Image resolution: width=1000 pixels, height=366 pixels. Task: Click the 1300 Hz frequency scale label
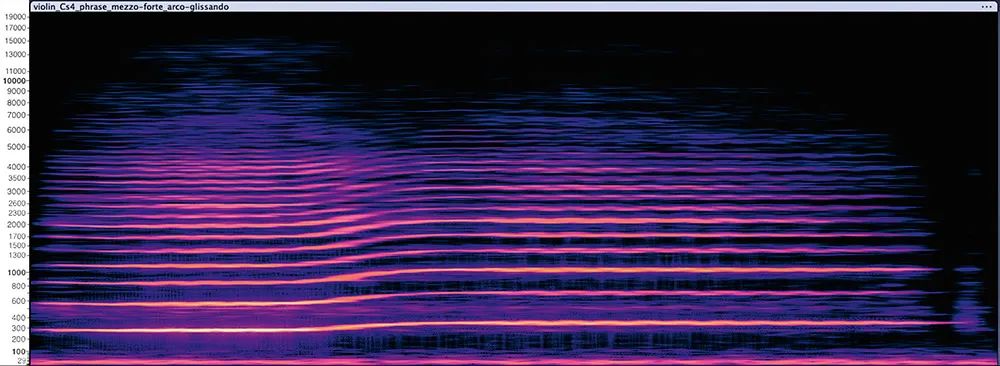[x=17, y=255]
